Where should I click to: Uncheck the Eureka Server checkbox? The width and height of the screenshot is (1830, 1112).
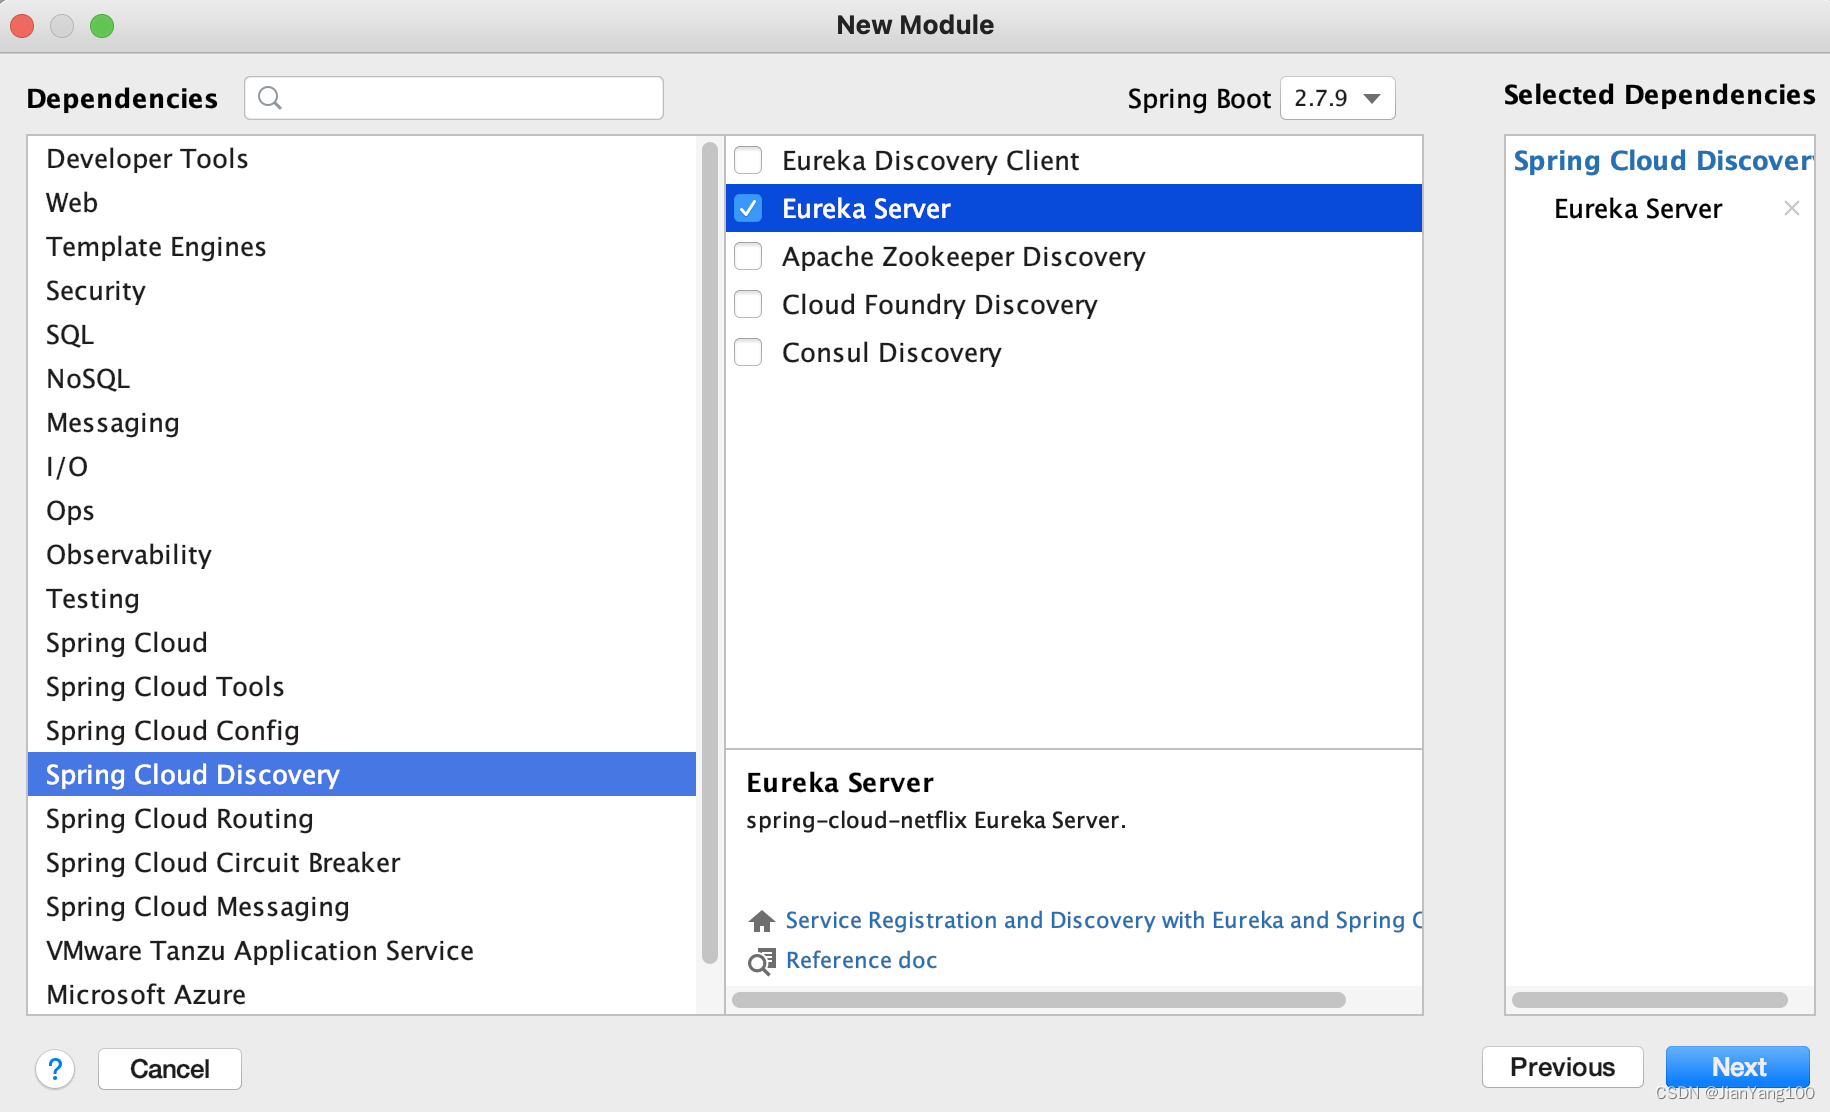[x=748, y=208]
